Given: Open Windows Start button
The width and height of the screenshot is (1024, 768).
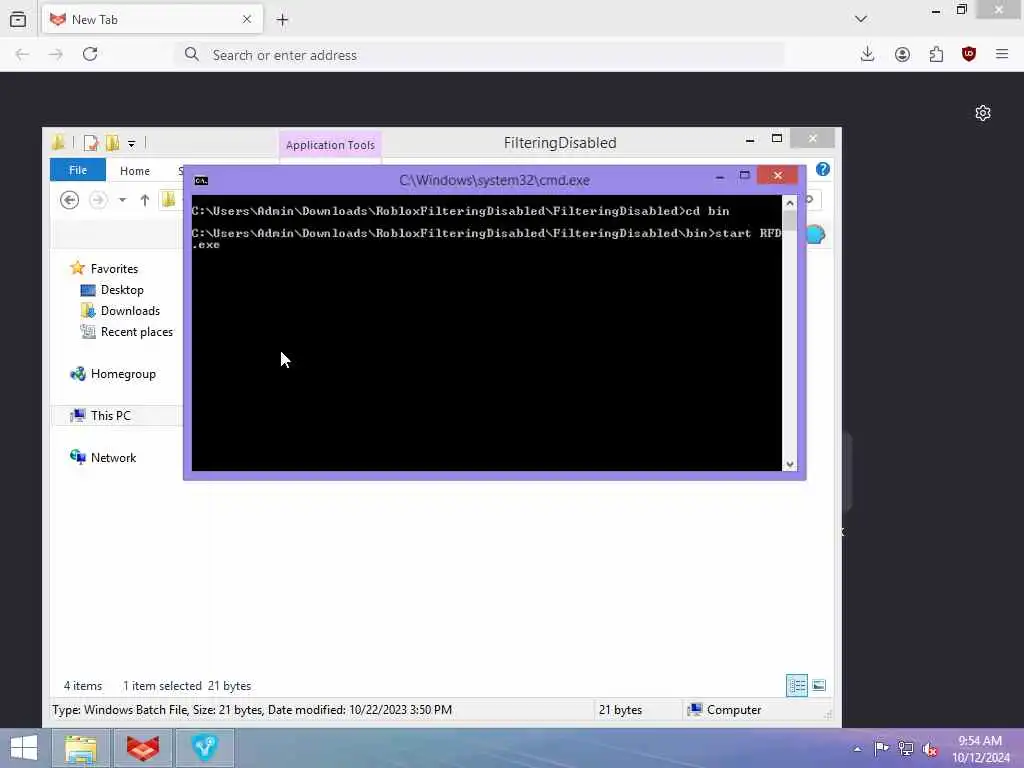Looking at the screenshot, I should pyautogui.click(x=24, y=748).
